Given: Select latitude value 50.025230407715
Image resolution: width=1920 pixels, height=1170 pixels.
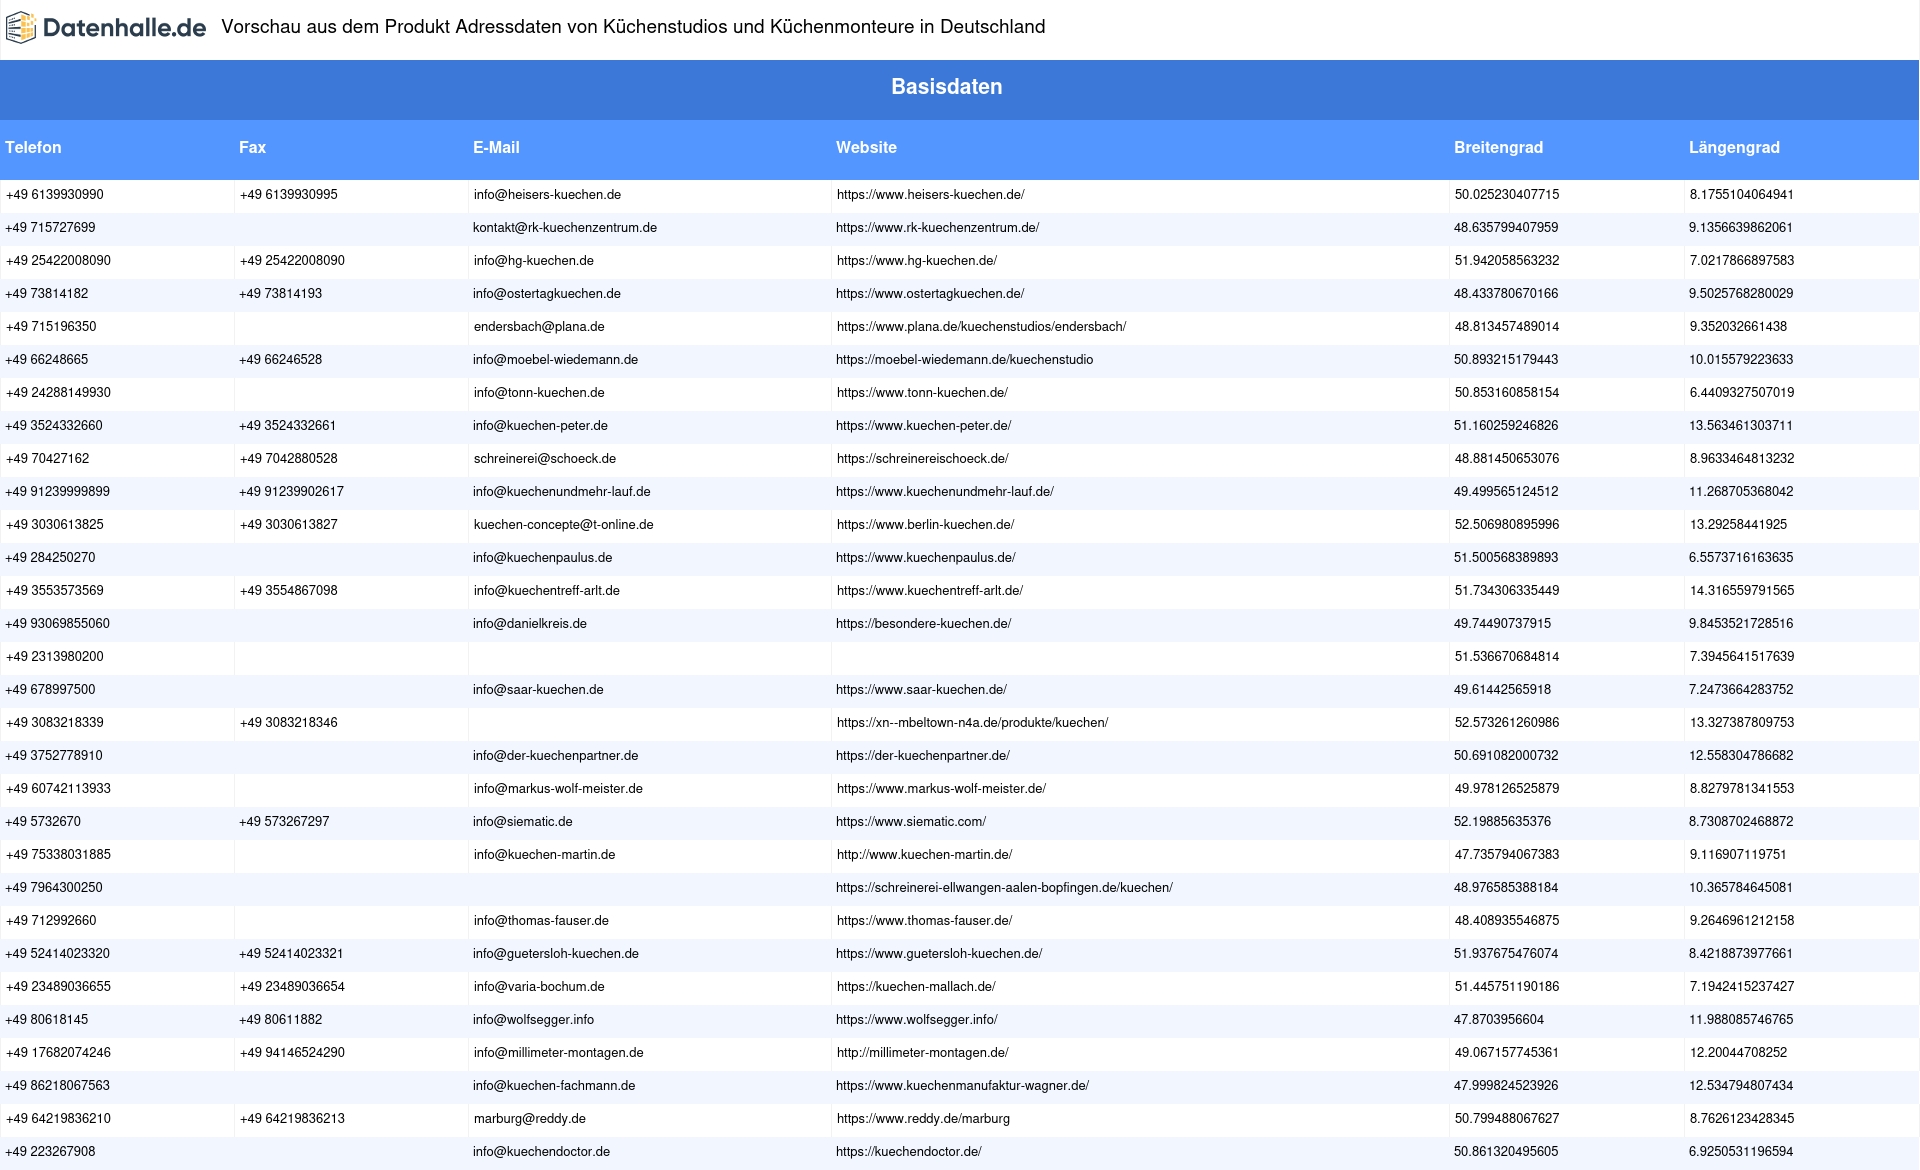Looking at the screenshot, I should pos(1507,195).
